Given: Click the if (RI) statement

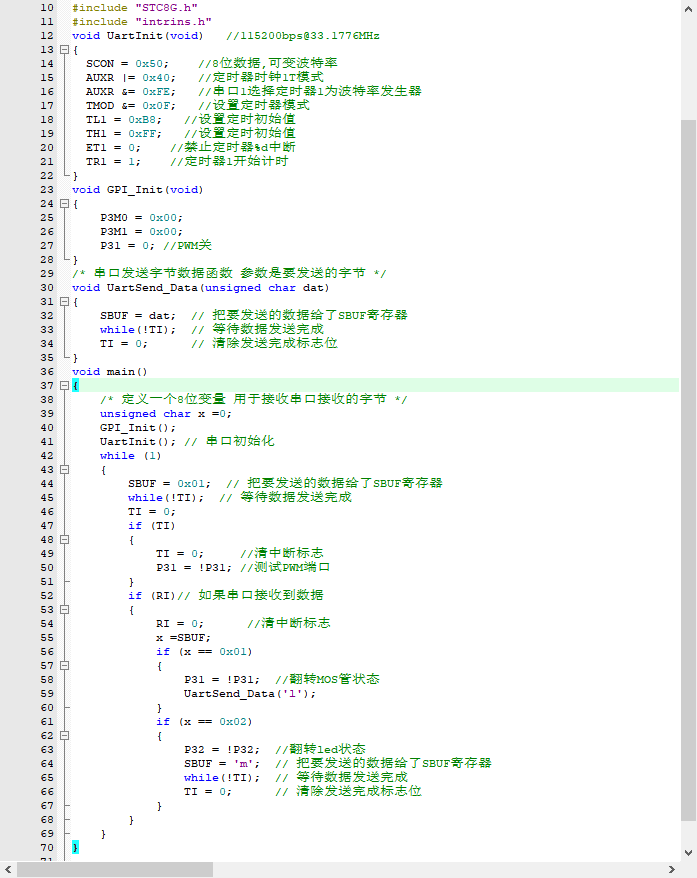Looking at the screenshot, I should 152,595.
